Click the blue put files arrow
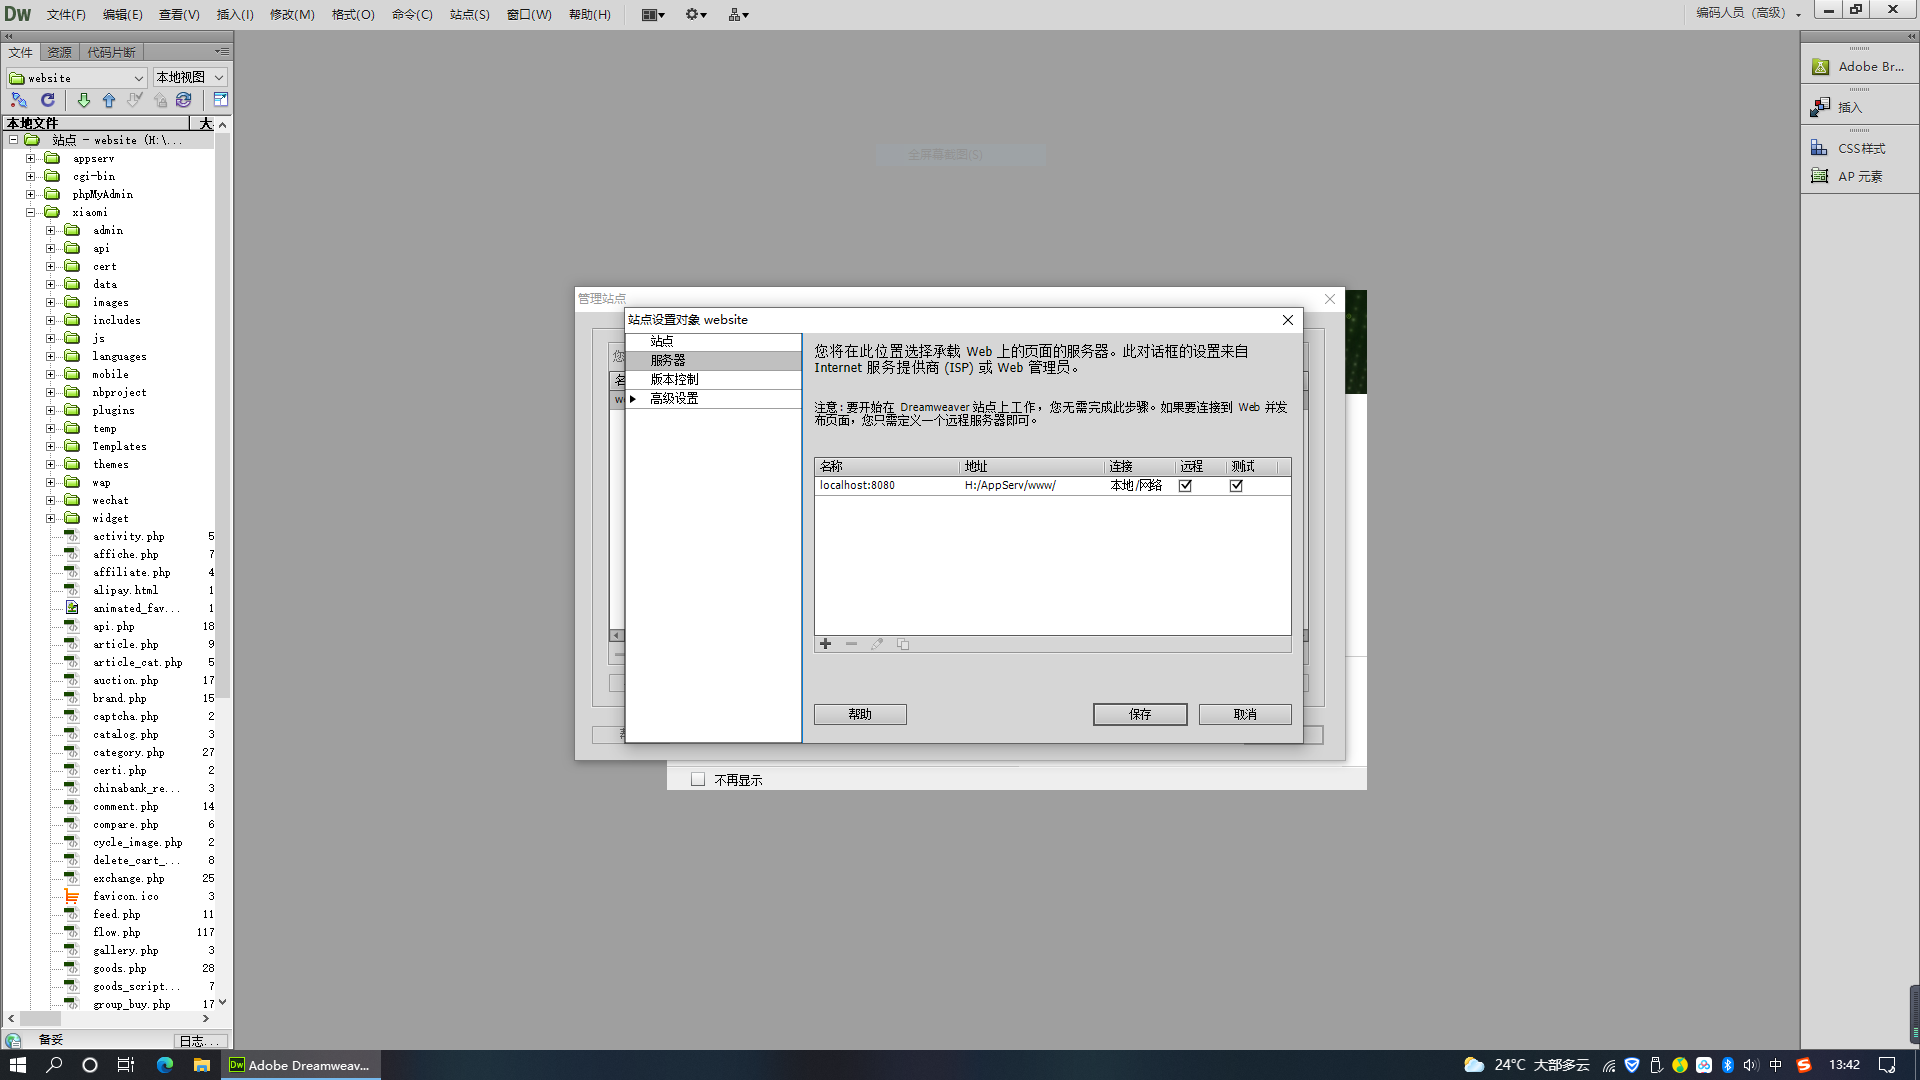Screen dimensions: 1920x1080 click(x=109, y=100)
